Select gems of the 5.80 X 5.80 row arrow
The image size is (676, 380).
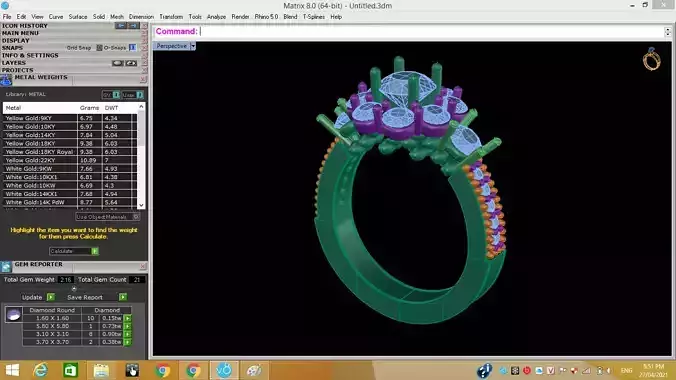[128, 326]
